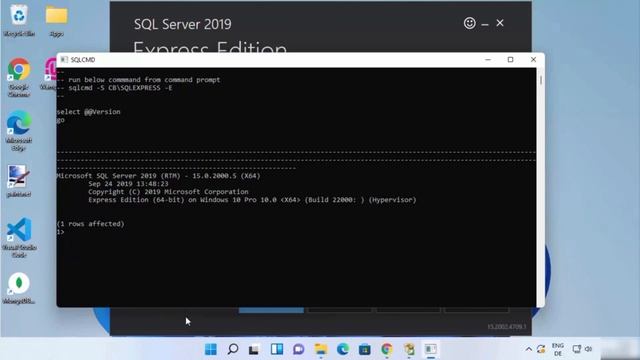
Task: Click the '(1 rows affected)' text
Action: (91, 224)
